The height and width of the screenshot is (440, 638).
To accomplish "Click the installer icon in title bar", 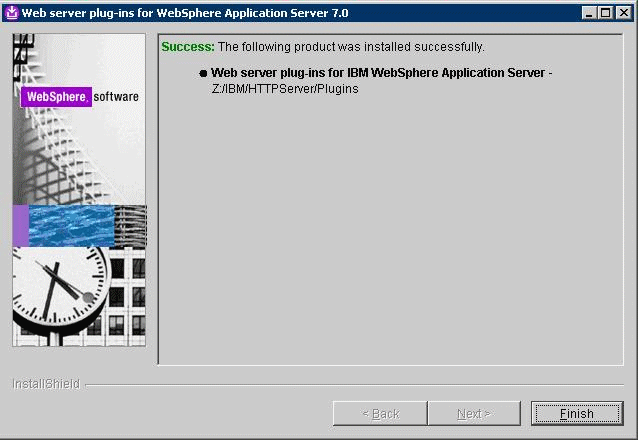I will (x=12, y=13).
